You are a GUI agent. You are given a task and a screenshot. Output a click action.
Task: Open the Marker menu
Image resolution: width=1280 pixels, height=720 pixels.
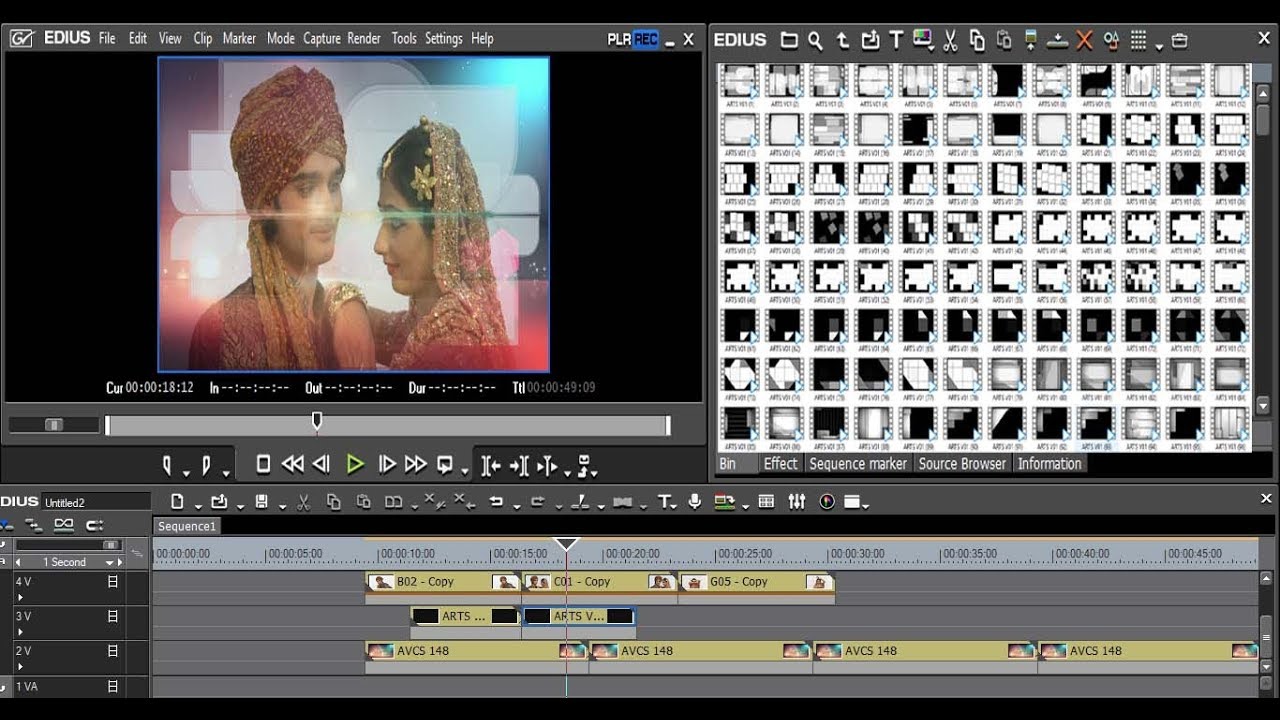tap(239, 39)
